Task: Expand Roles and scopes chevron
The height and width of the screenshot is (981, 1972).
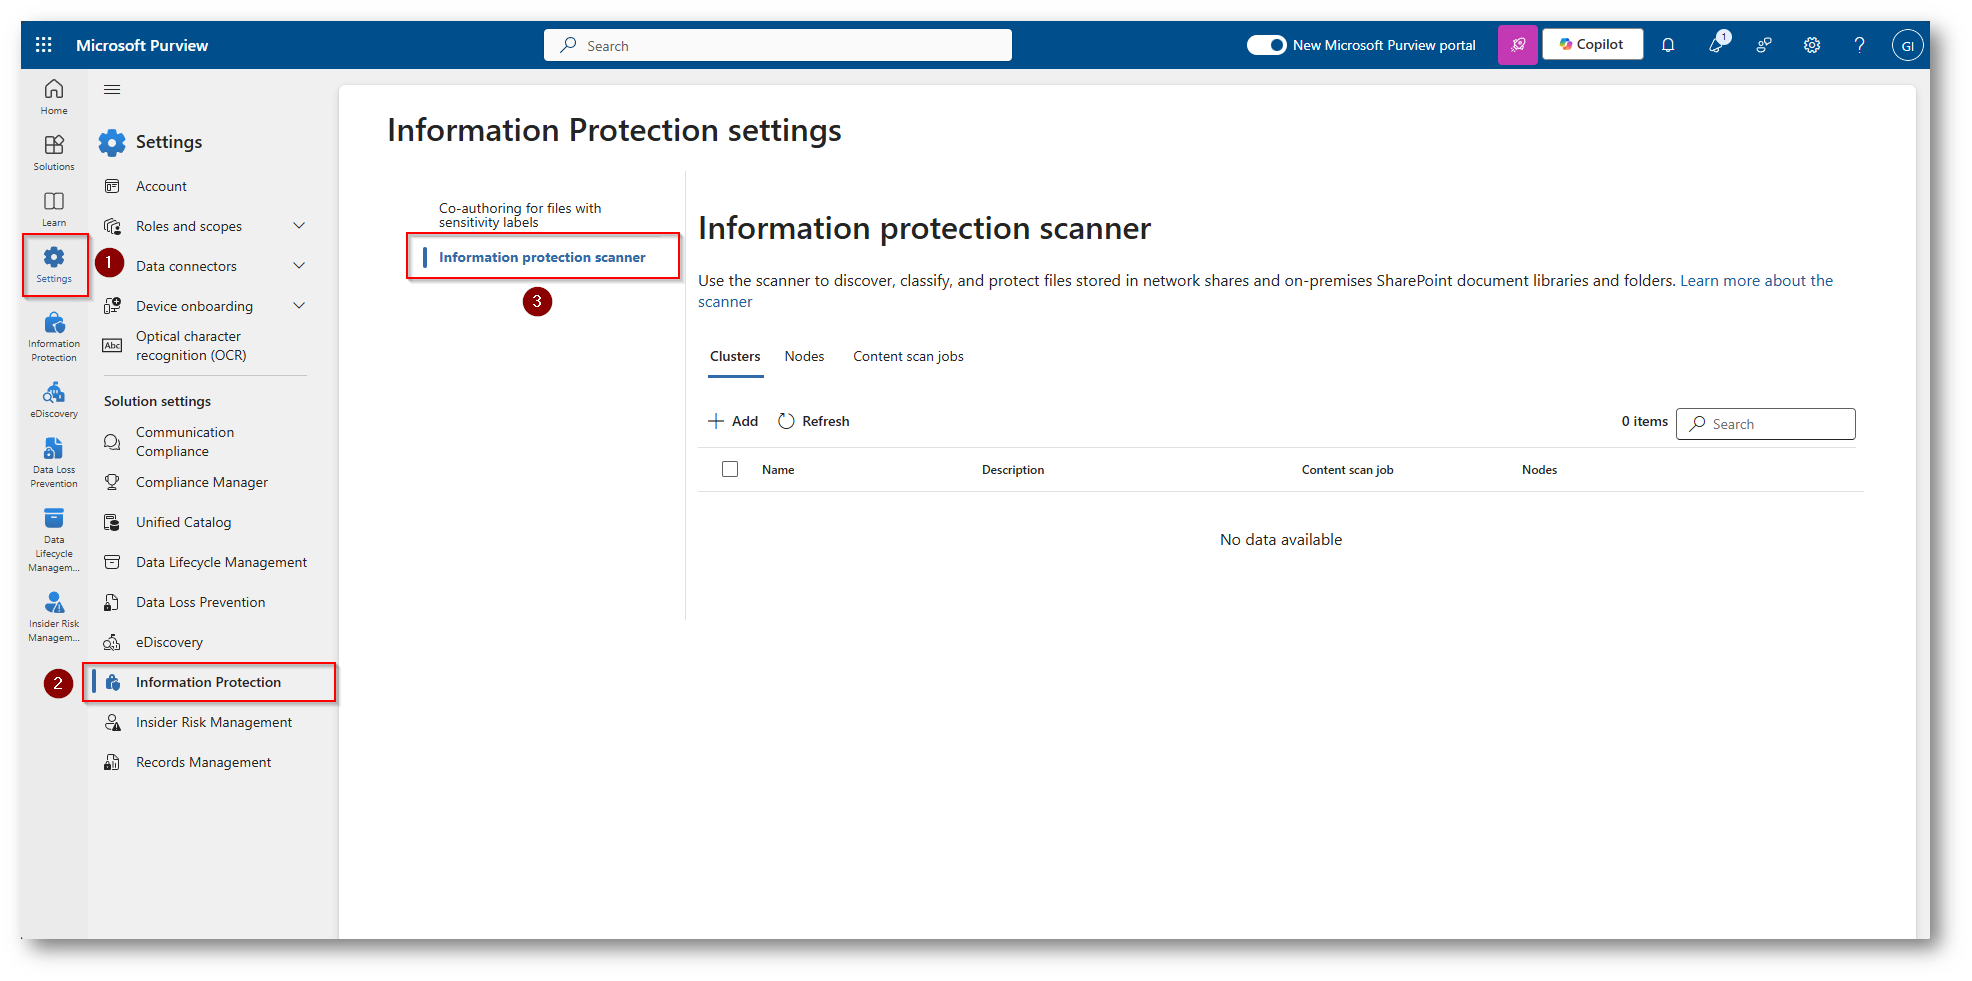Action: [298, 226]
